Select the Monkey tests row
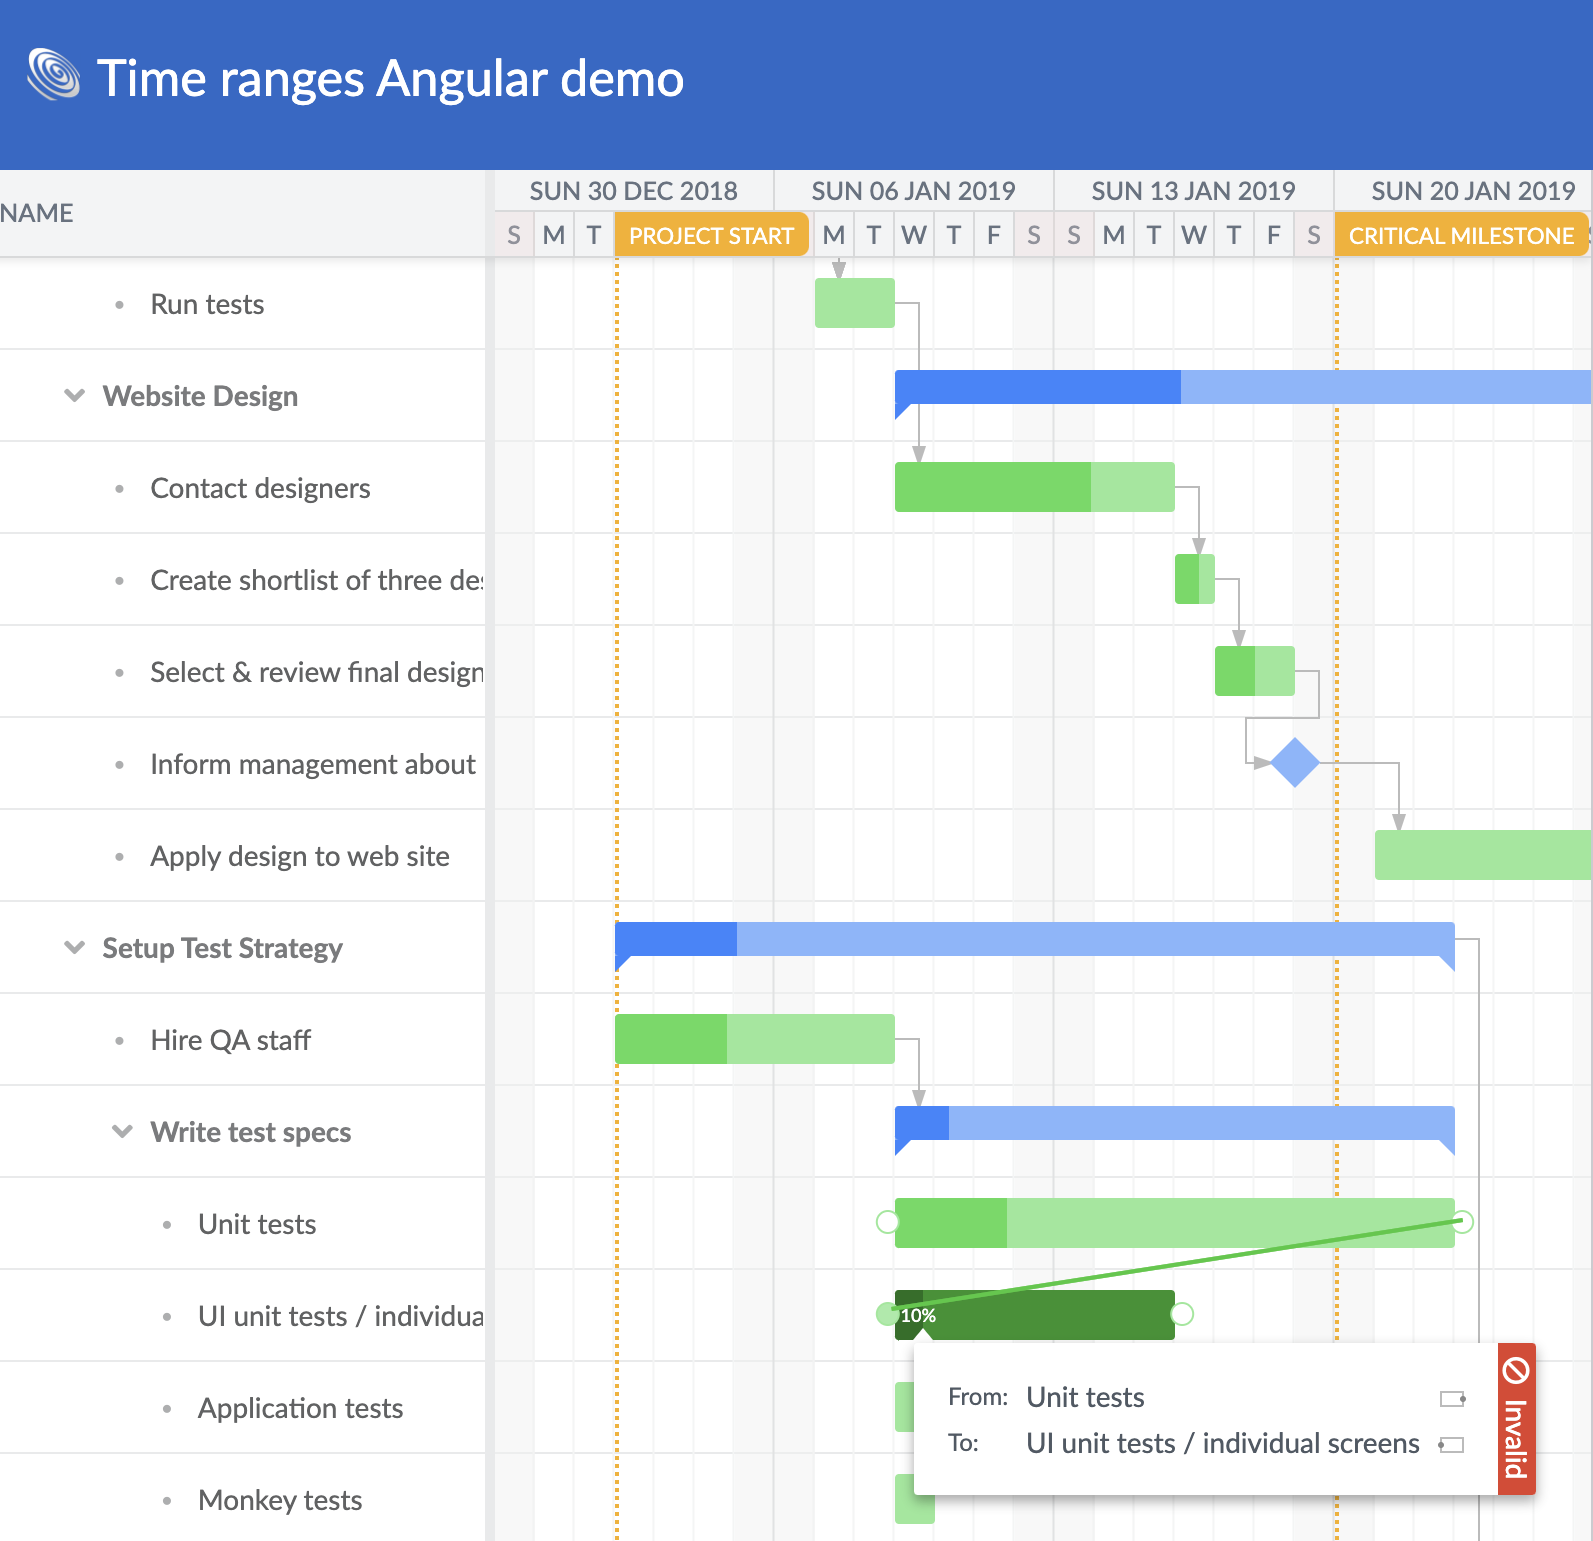This screenshot has height=1541, width=1593. click(x=242, y=1499)
